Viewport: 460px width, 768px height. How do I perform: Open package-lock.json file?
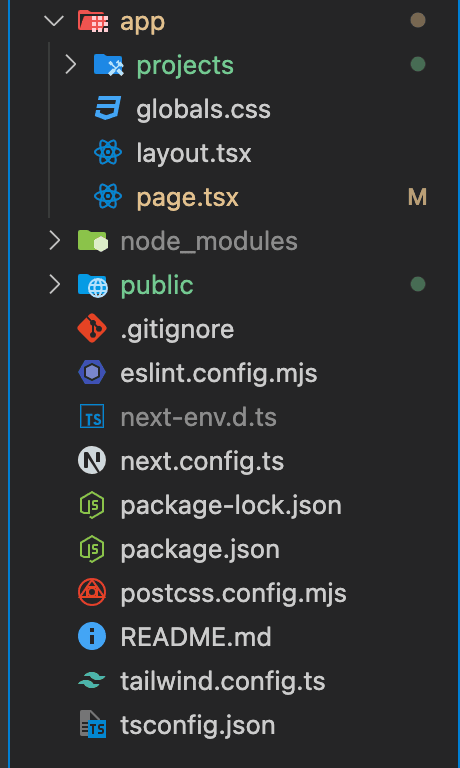point(231,506)
